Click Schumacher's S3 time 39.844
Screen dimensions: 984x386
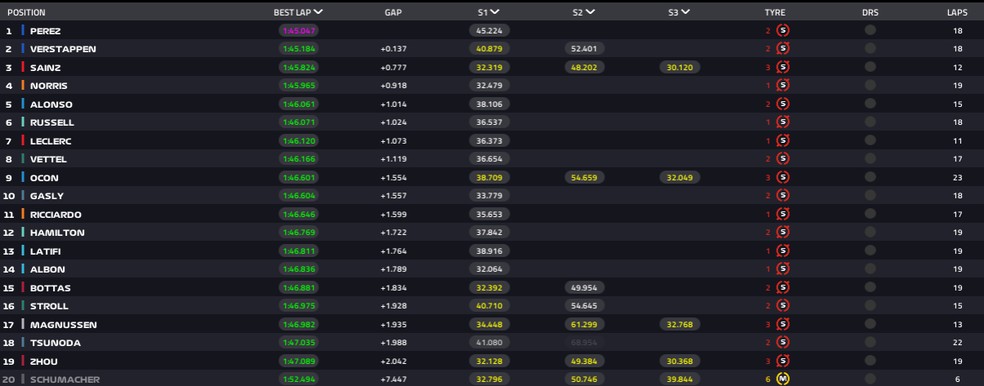(680, 380)
